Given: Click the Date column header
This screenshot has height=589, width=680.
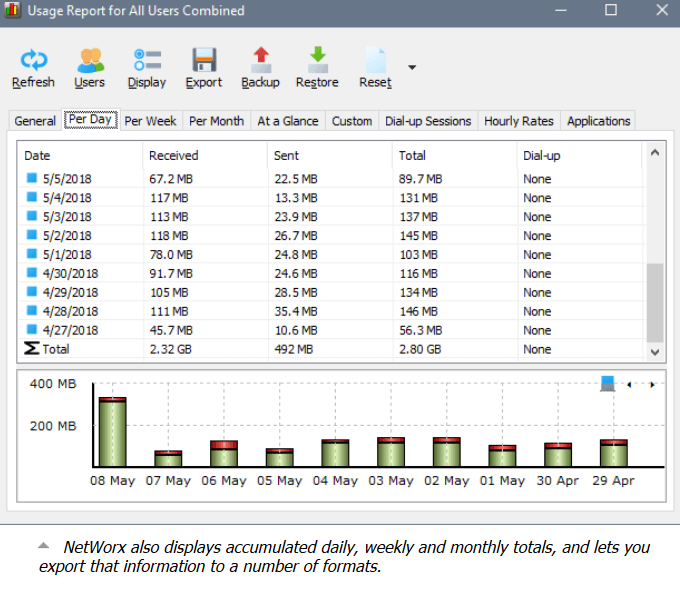Looking at the screenshot, I should (38, 156).
